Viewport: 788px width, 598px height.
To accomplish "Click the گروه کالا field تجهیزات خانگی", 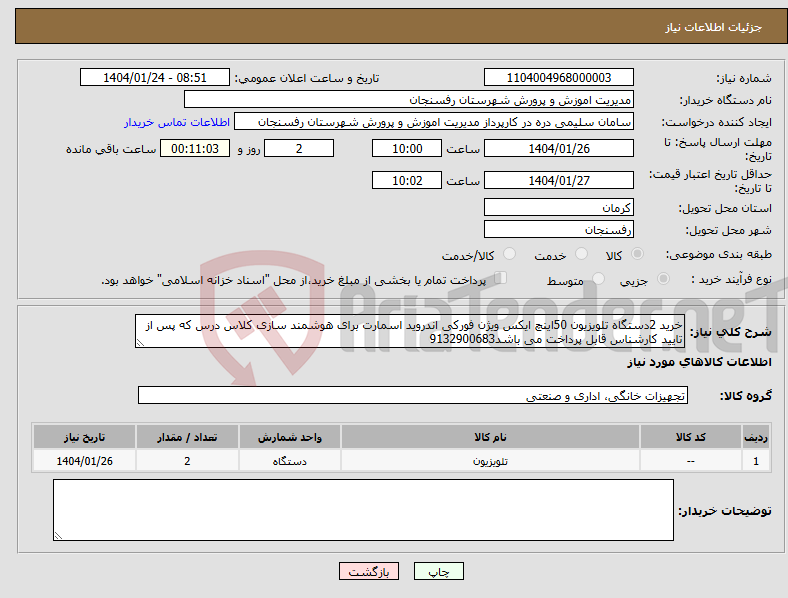I will coord(413,395).
